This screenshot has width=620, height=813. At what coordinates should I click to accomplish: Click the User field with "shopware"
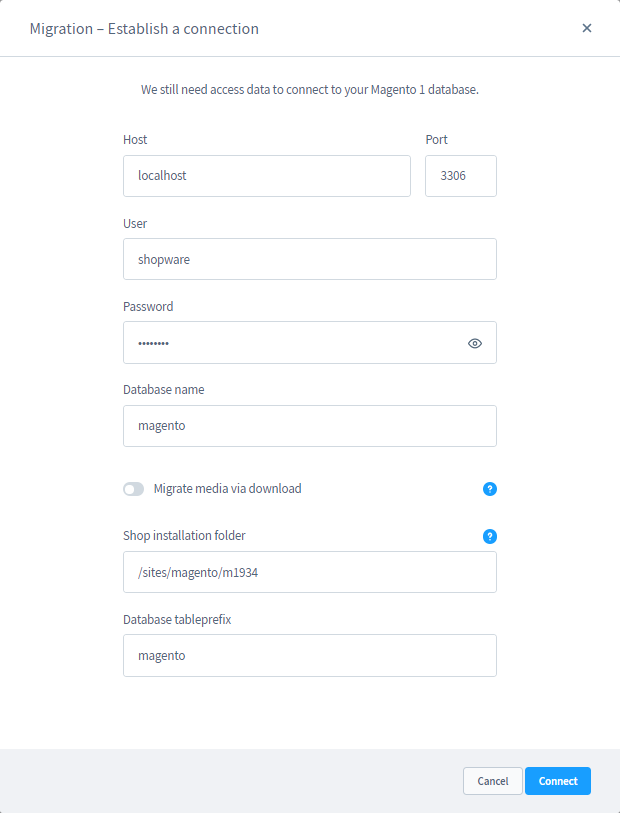310,259
